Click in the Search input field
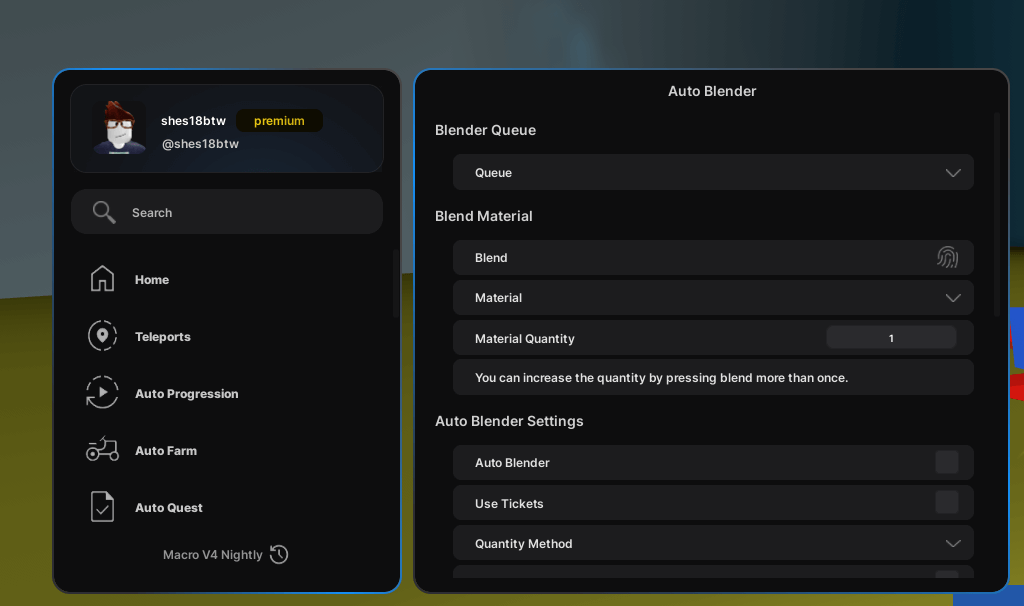Screen dimensions: 1024x606 (x=227, y=212)
